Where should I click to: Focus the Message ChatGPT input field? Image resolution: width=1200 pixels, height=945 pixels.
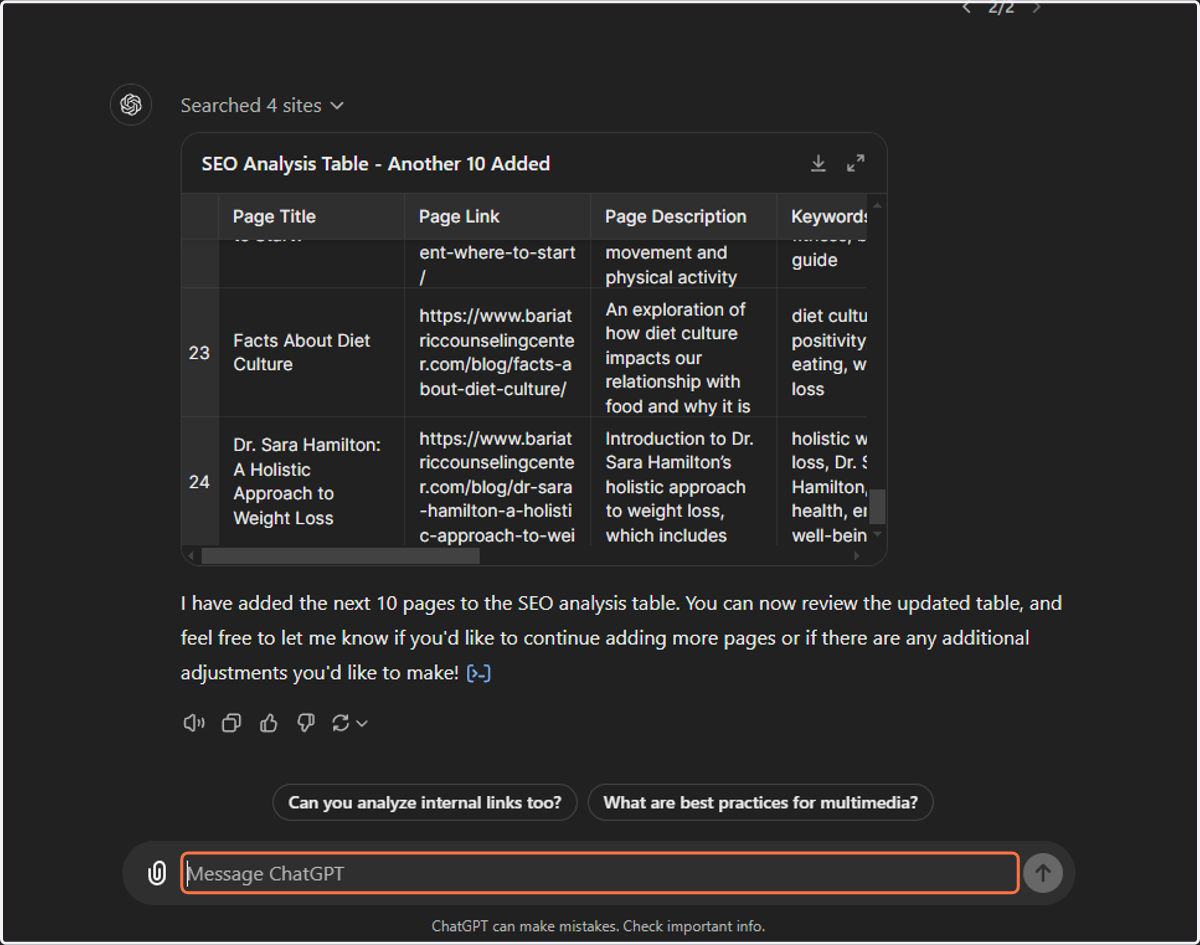coord(600,873)
